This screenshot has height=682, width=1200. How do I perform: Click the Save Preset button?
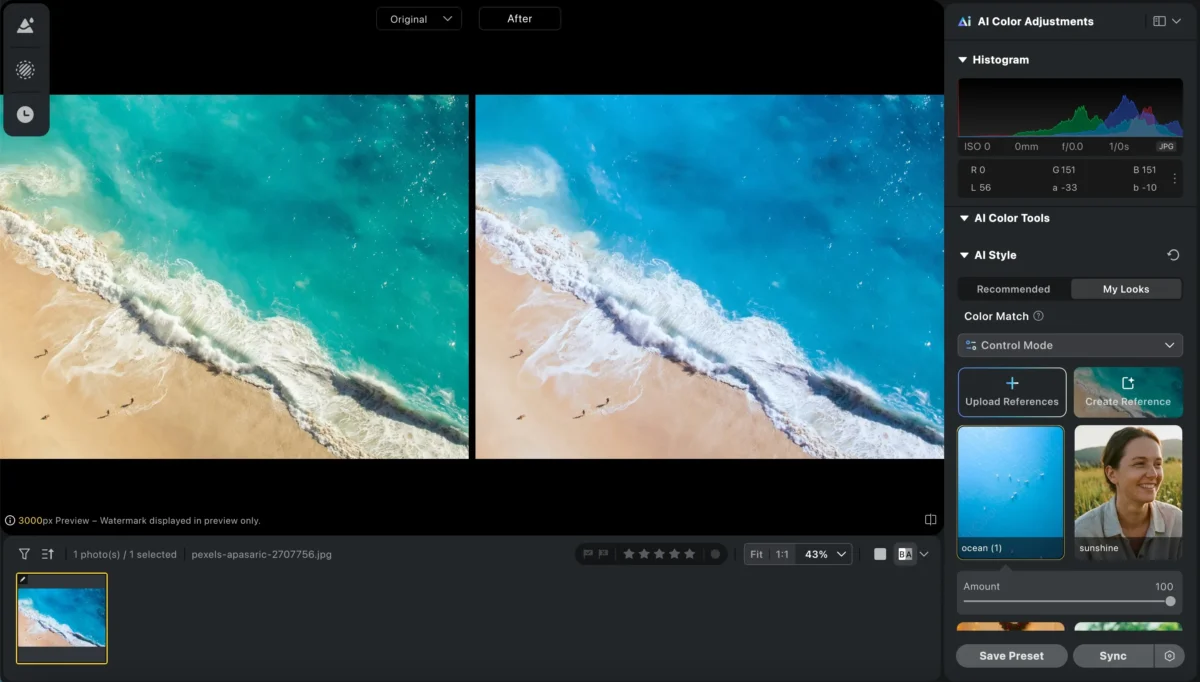pyautogui.click(x=1011, y=656)
